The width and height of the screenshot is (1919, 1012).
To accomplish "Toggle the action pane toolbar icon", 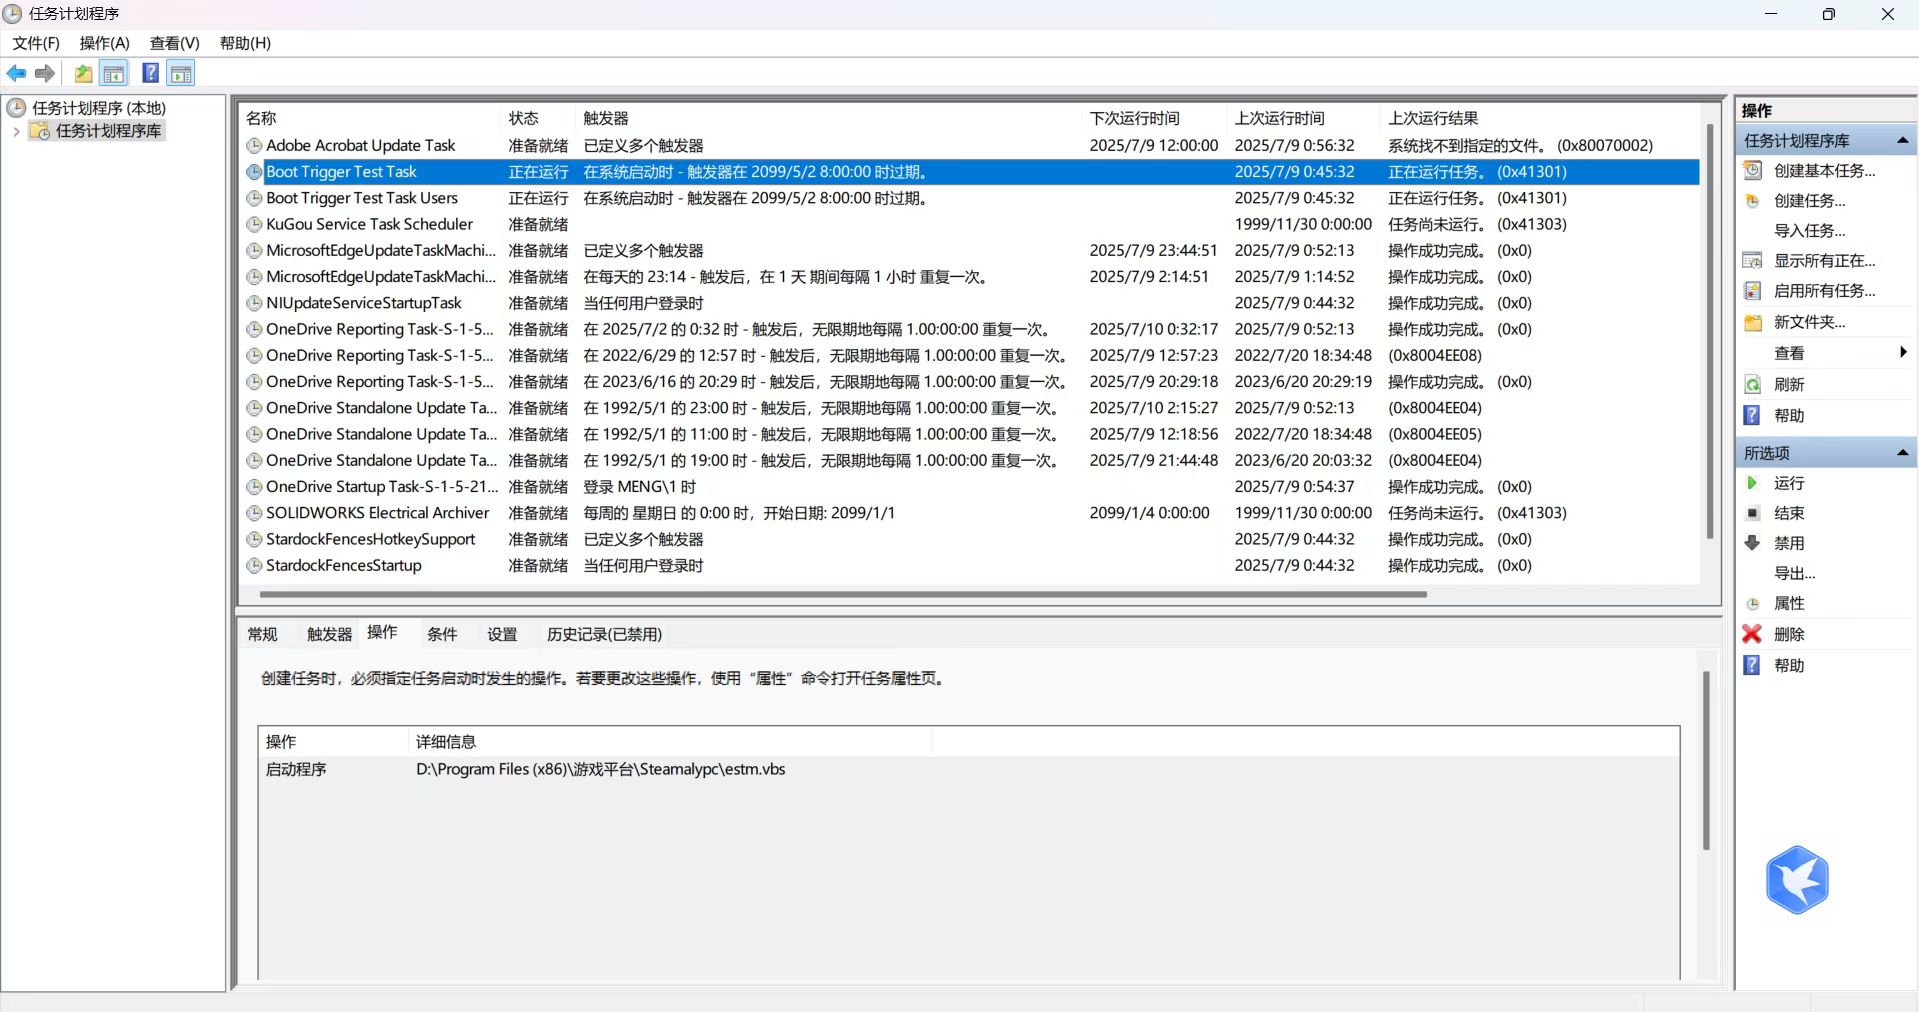I will point(181,73).
